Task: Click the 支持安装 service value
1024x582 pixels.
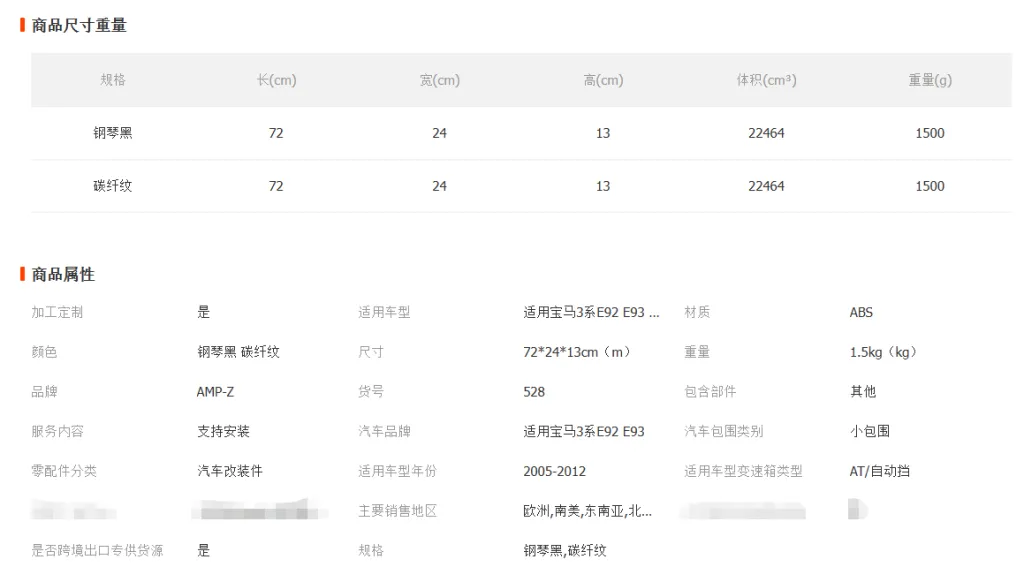Action: pos(223,431)
